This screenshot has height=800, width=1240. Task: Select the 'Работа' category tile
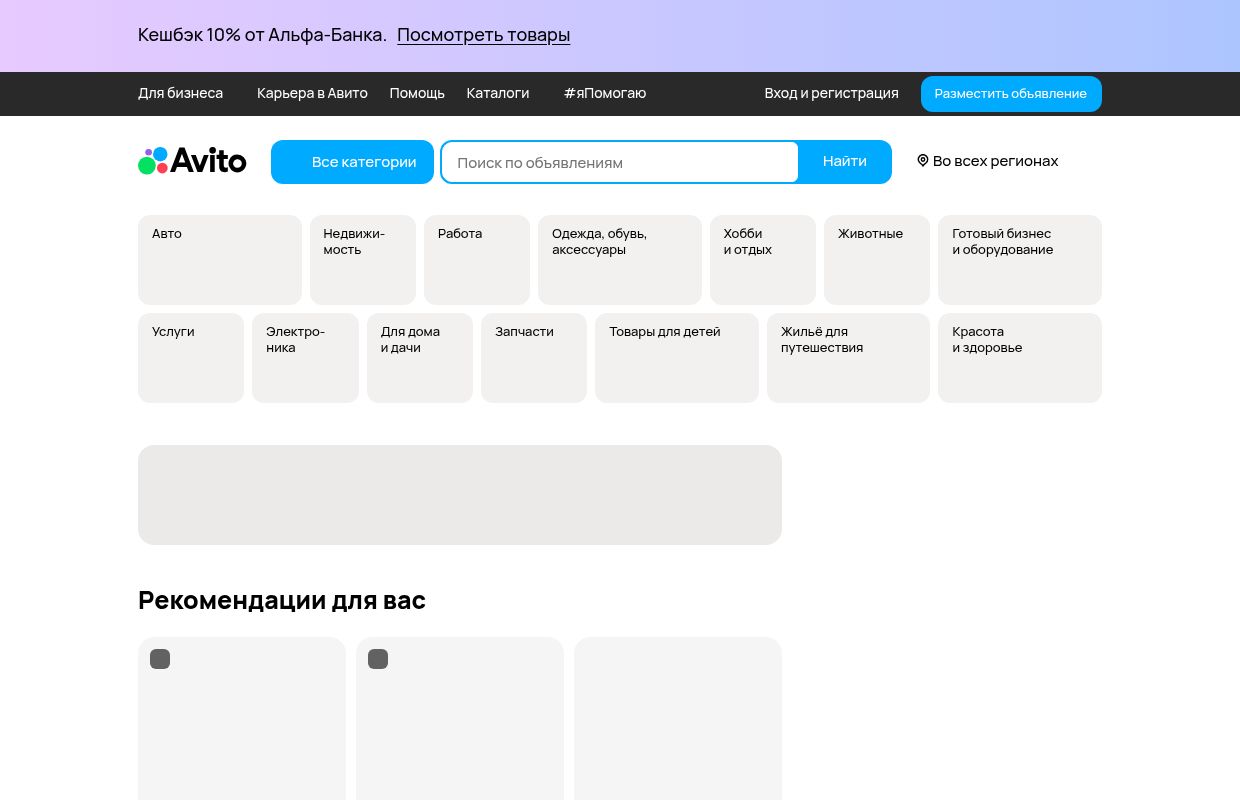476,259
